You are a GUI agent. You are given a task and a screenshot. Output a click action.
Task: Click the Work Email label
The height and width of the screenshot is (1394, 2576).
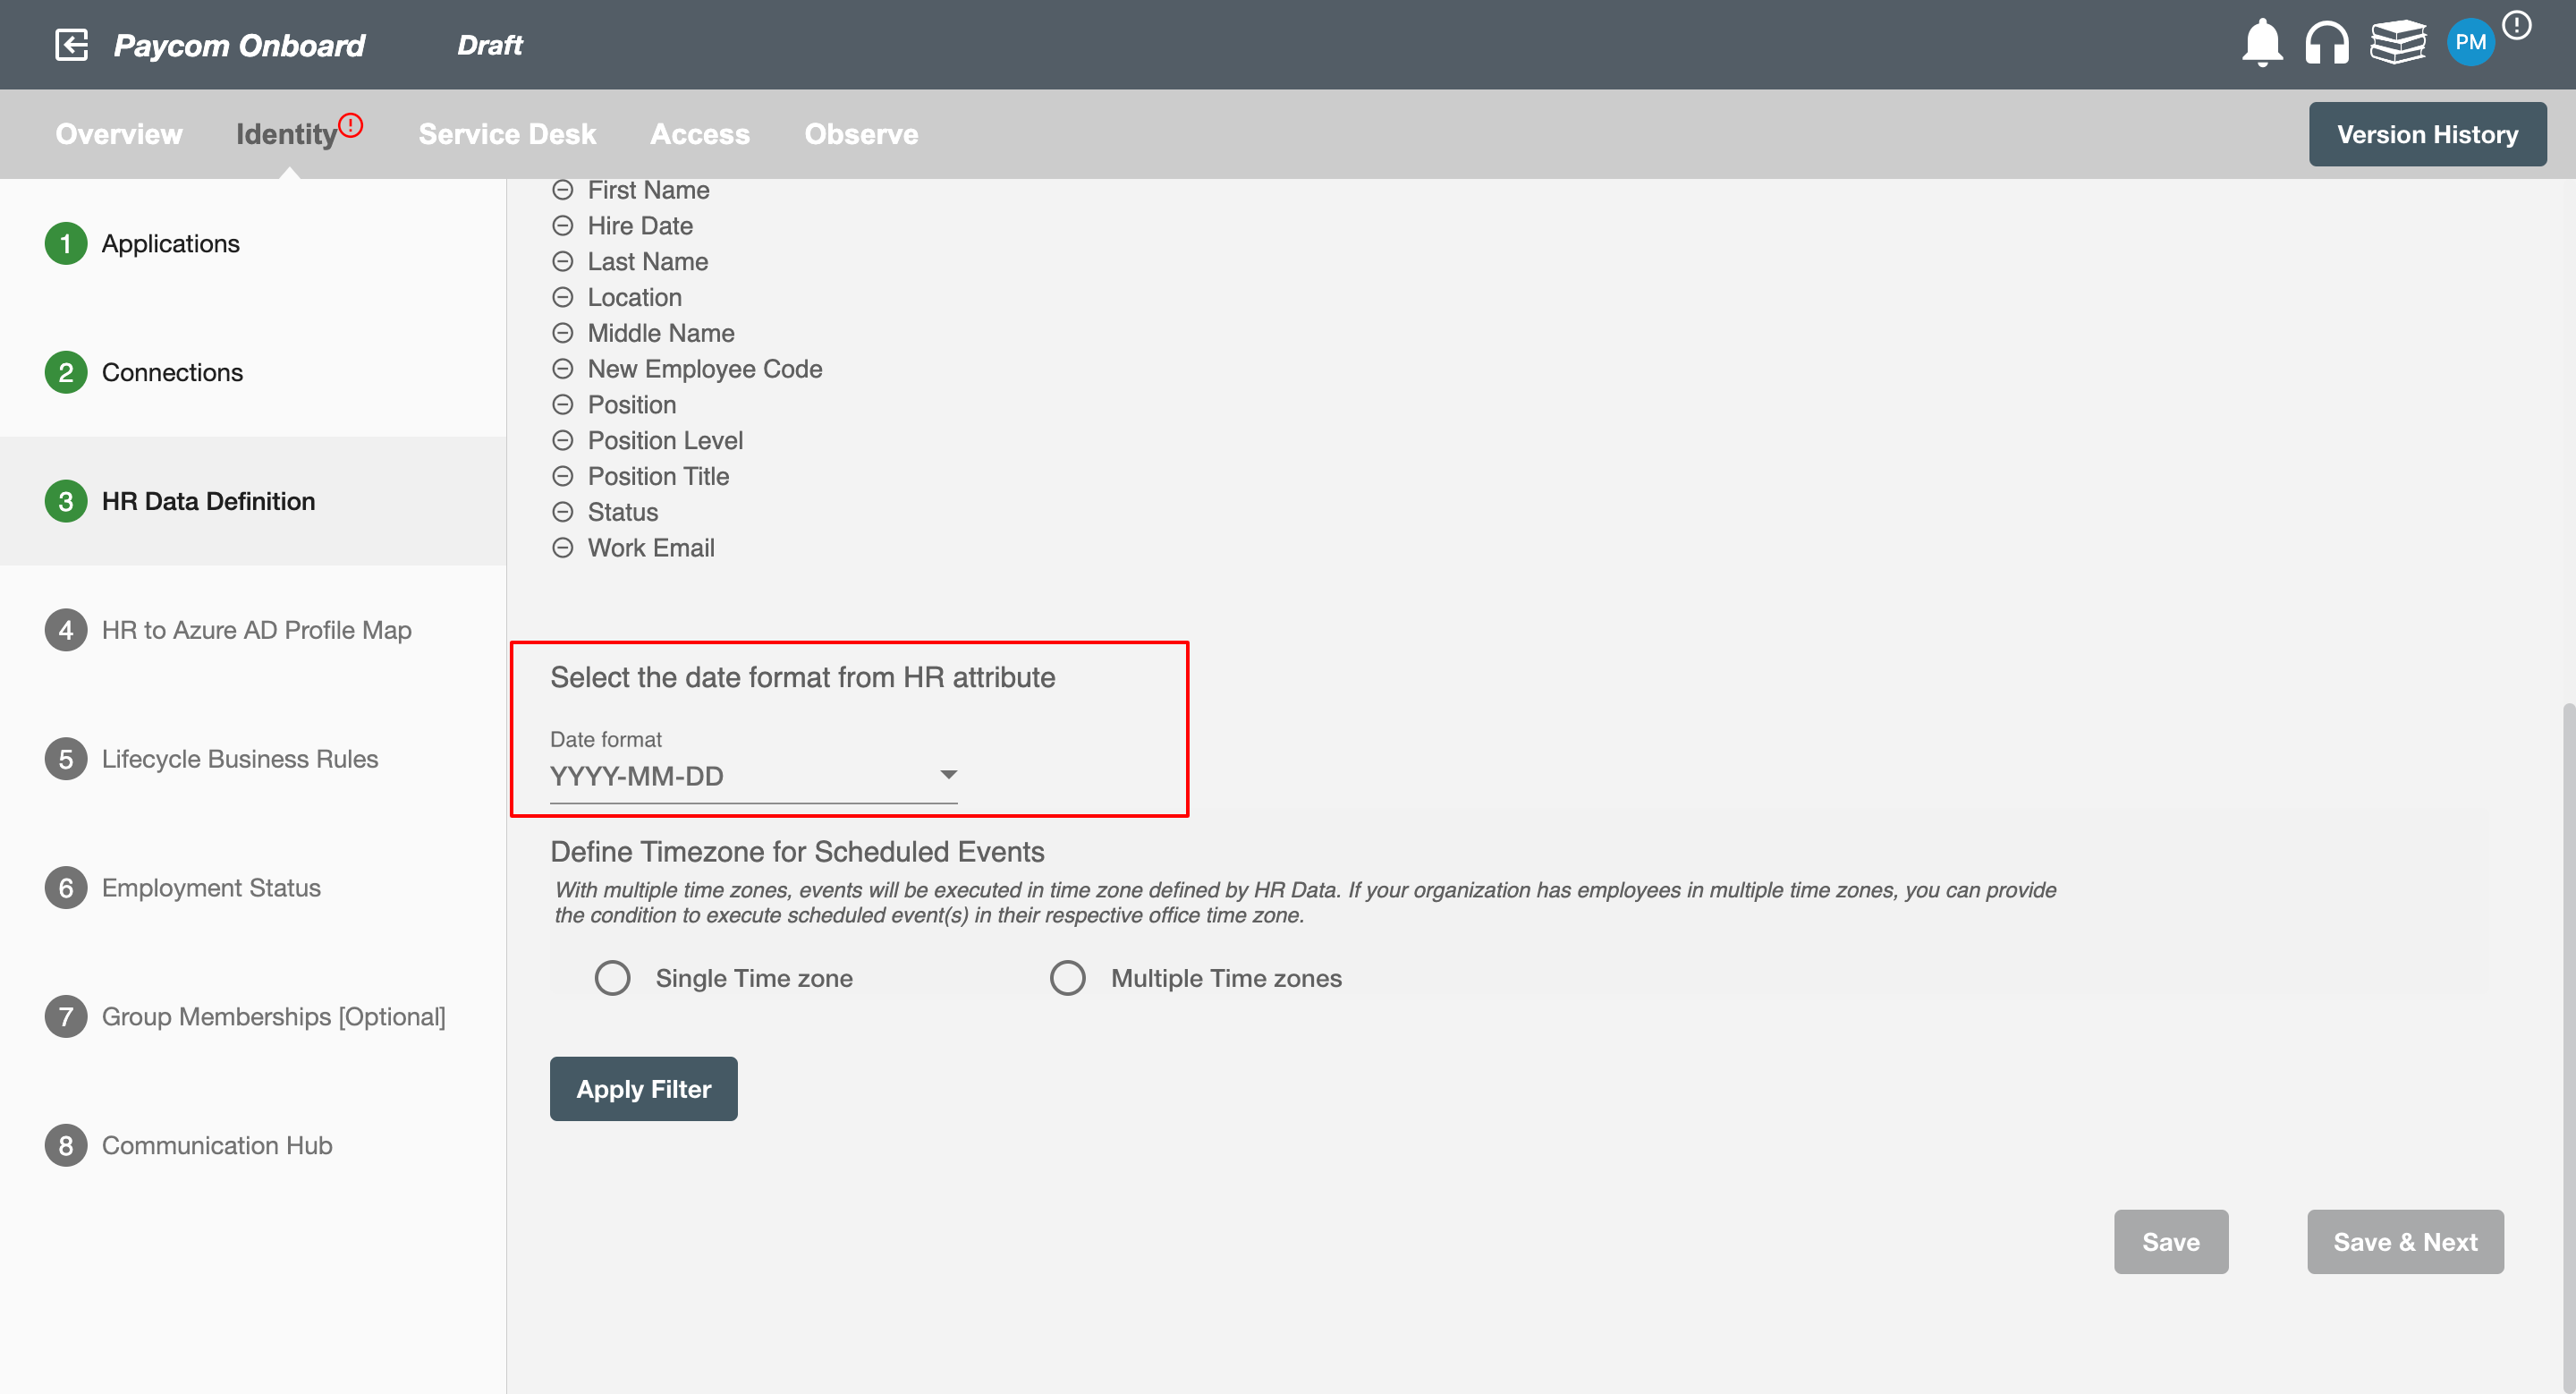pos(651,549)
